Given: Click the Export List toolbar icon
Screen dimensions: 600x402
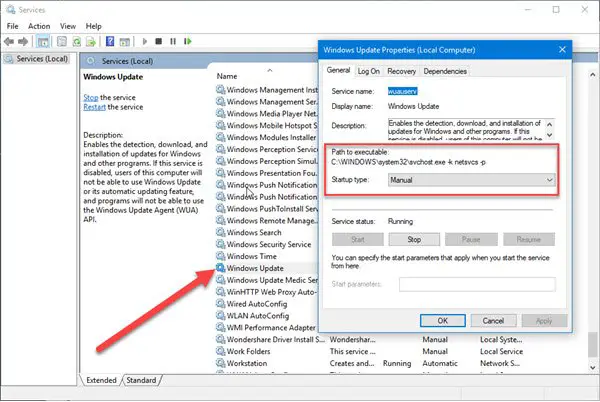Looking at the screenshot, I should pos(91,41).
